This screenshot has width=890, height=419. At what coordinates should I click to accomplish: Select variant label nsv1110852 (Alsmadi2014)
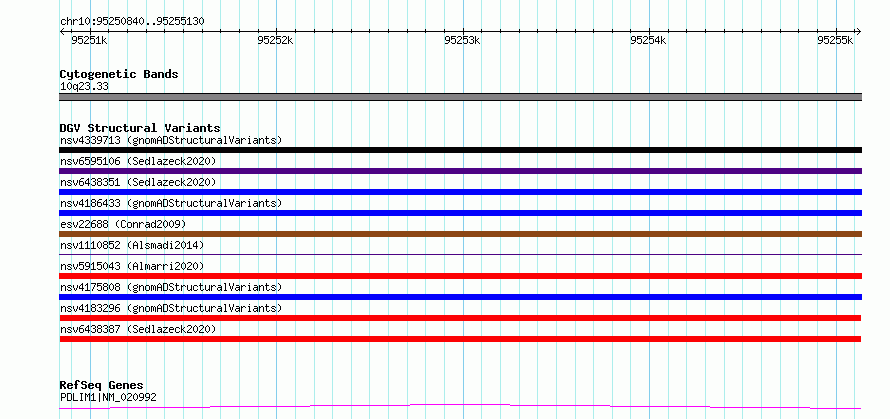point(132,245)
